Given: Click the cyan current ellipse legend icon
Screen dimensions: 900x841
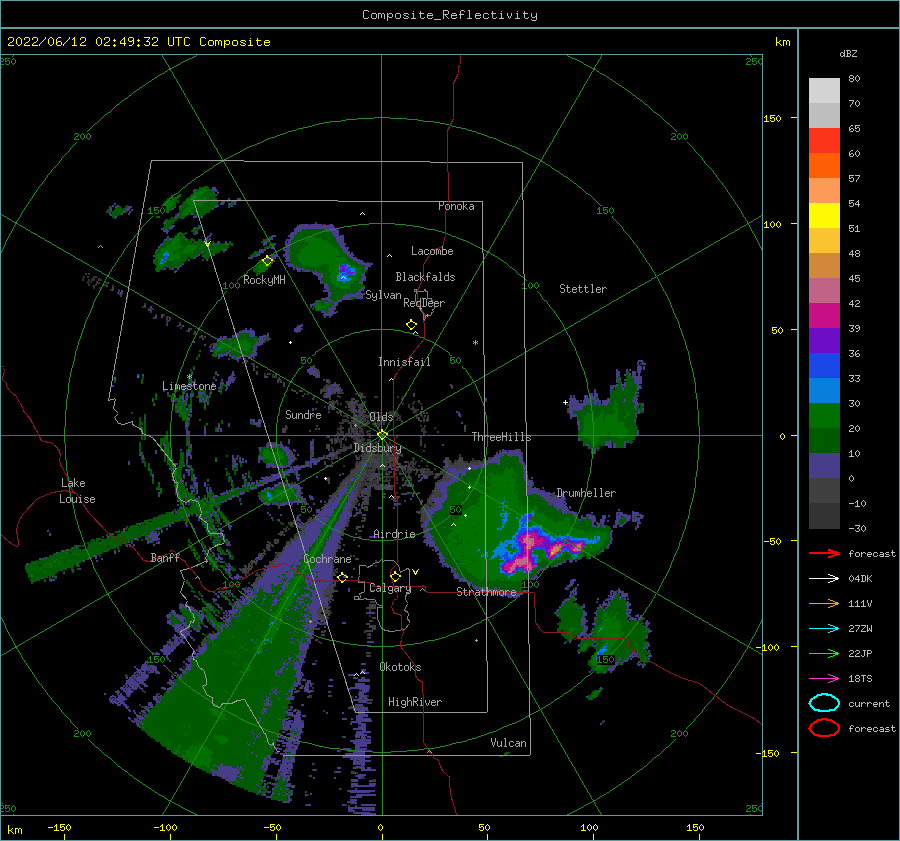Looking at the screenshot, I should point(824,703).
